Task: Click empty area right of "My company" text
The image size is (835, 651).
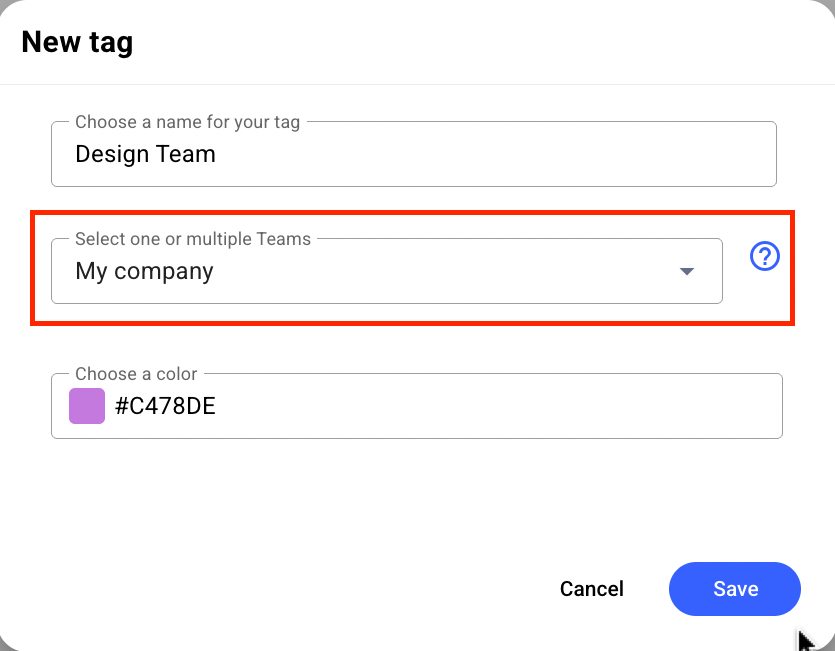Action: click(x=442, y=271)
